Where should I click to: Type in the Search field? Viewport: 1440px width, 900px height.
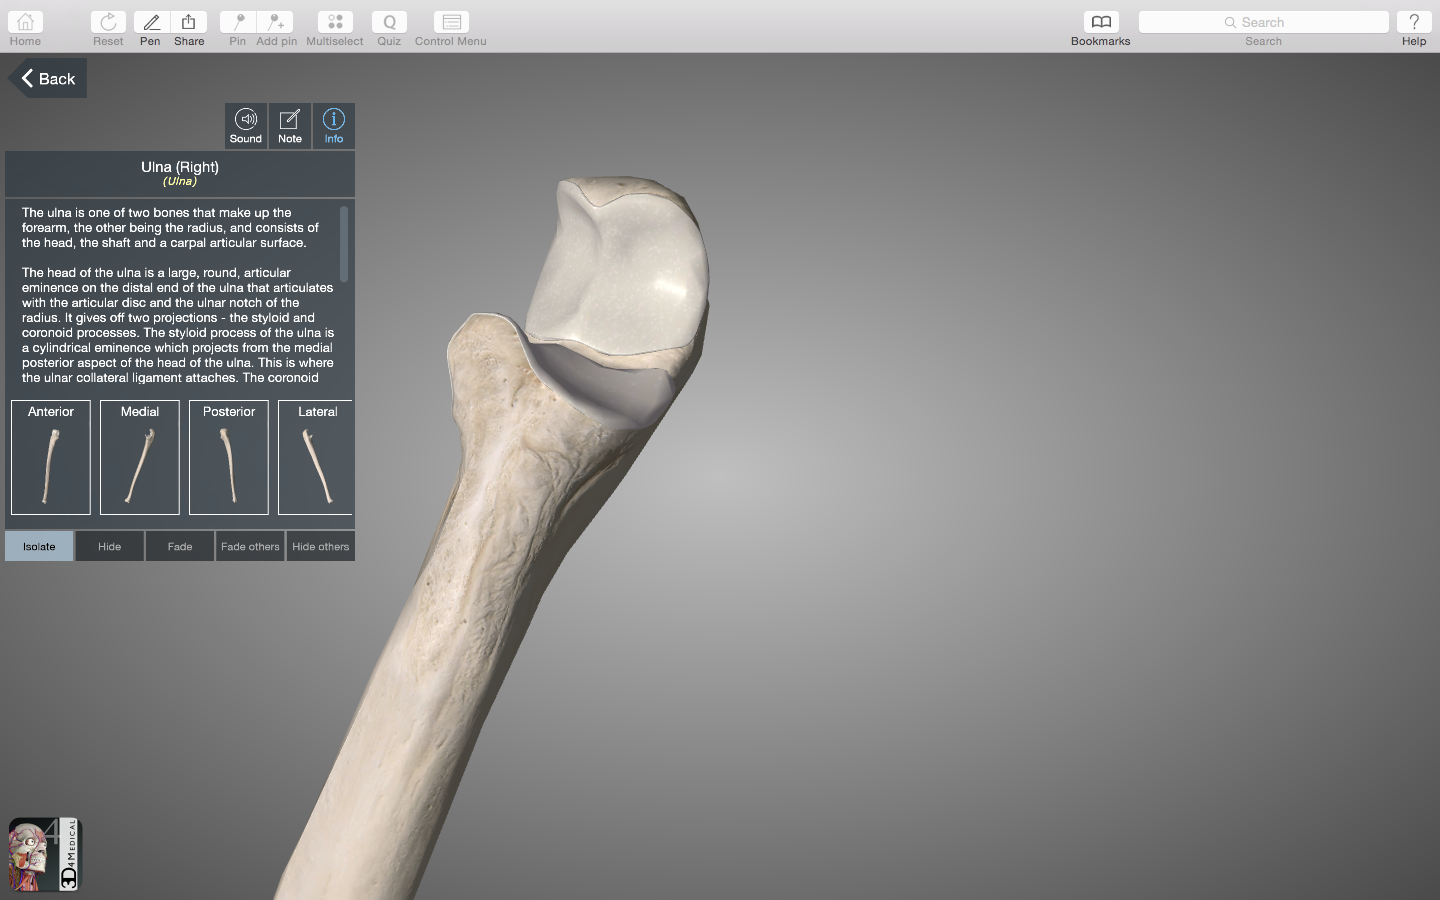1263,22
